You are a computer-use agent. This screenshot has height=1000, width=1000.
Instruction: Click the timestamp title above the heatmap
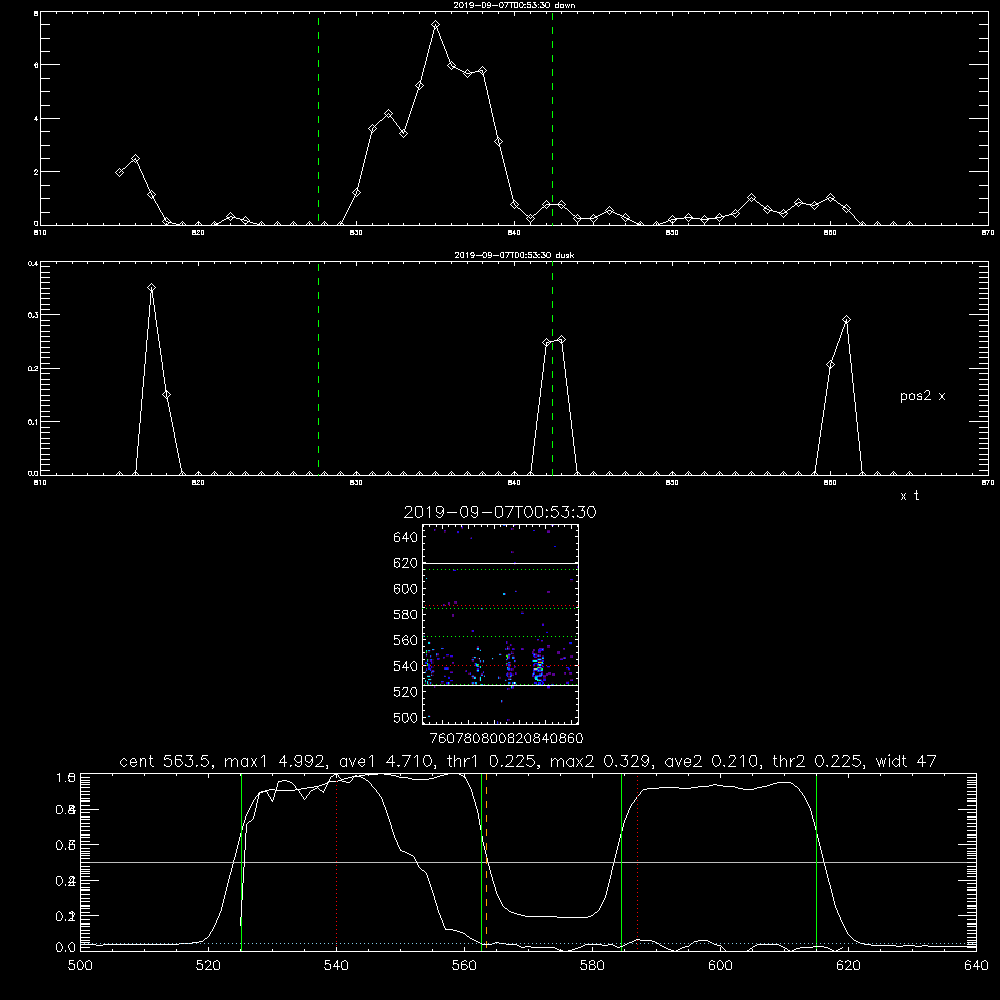click(500, 512)
